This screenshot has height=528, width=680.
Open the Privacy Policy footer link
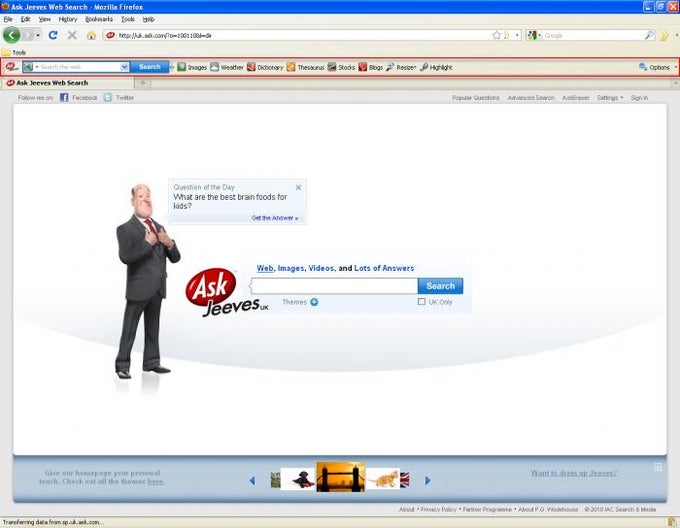[x=438, y=509]
